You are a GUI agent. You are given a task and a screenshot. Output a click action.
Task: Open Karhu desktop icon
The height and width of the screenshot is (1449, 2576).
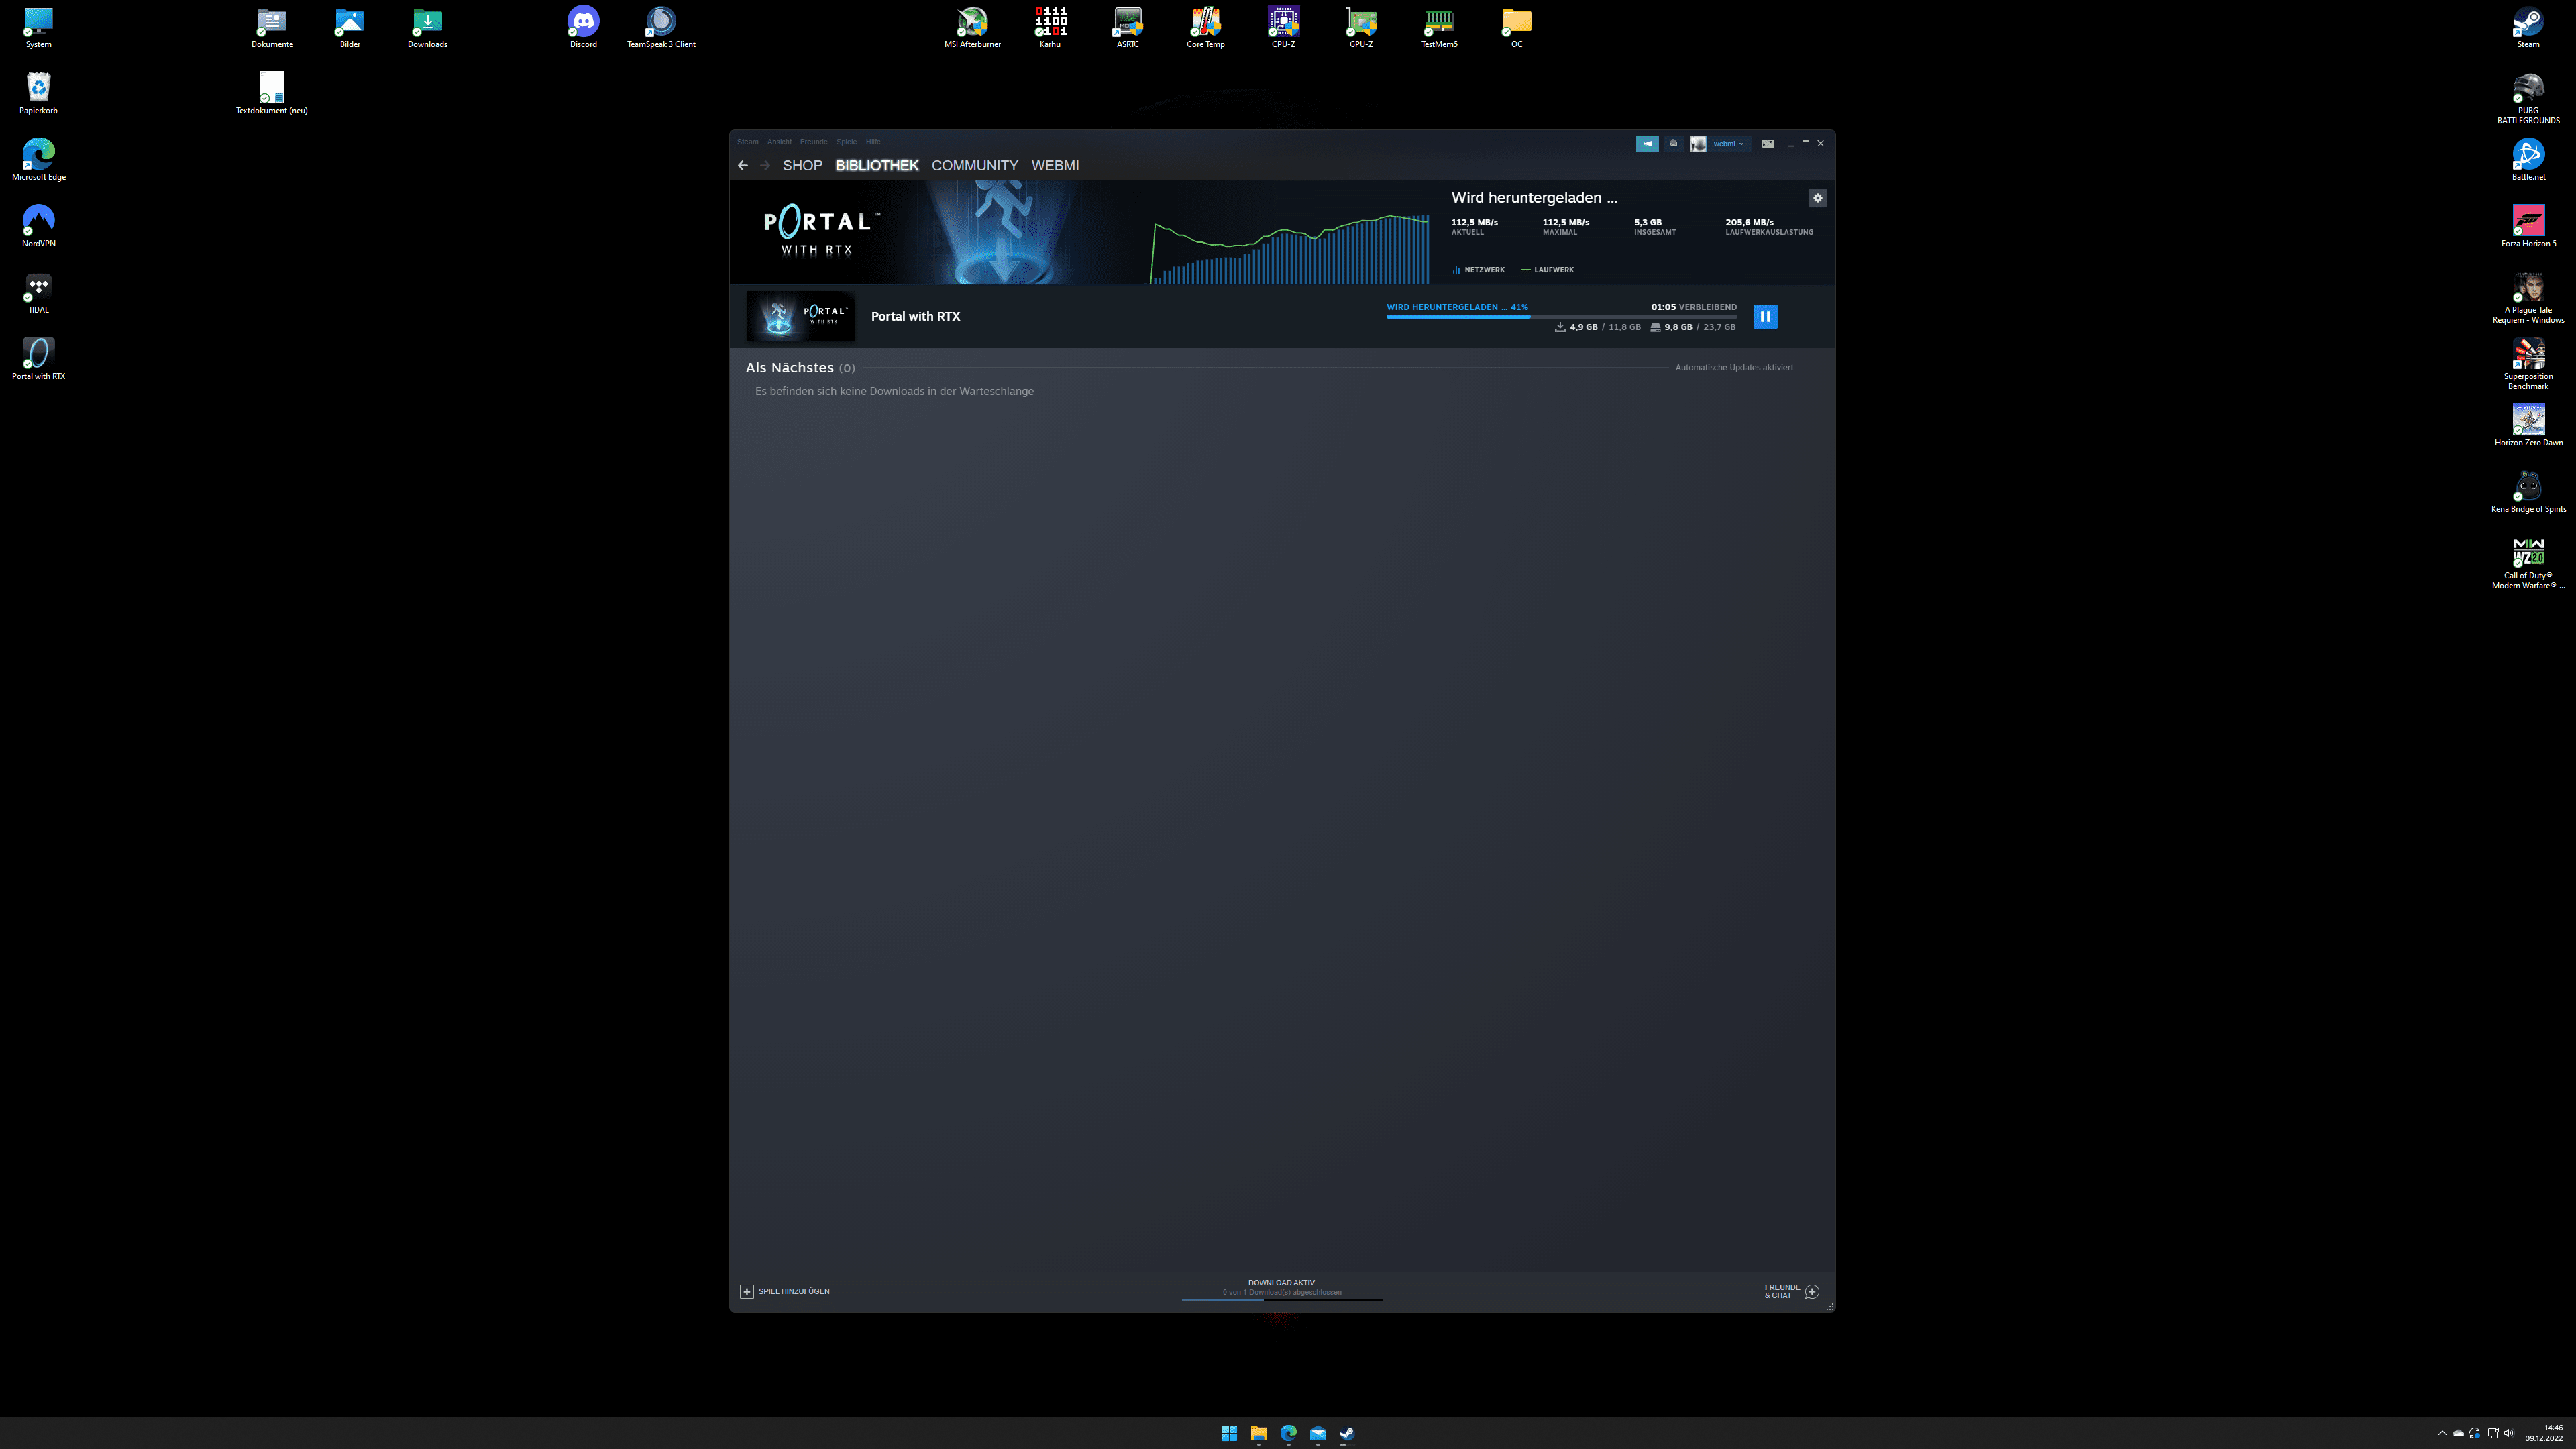[x=1050, y=27]
